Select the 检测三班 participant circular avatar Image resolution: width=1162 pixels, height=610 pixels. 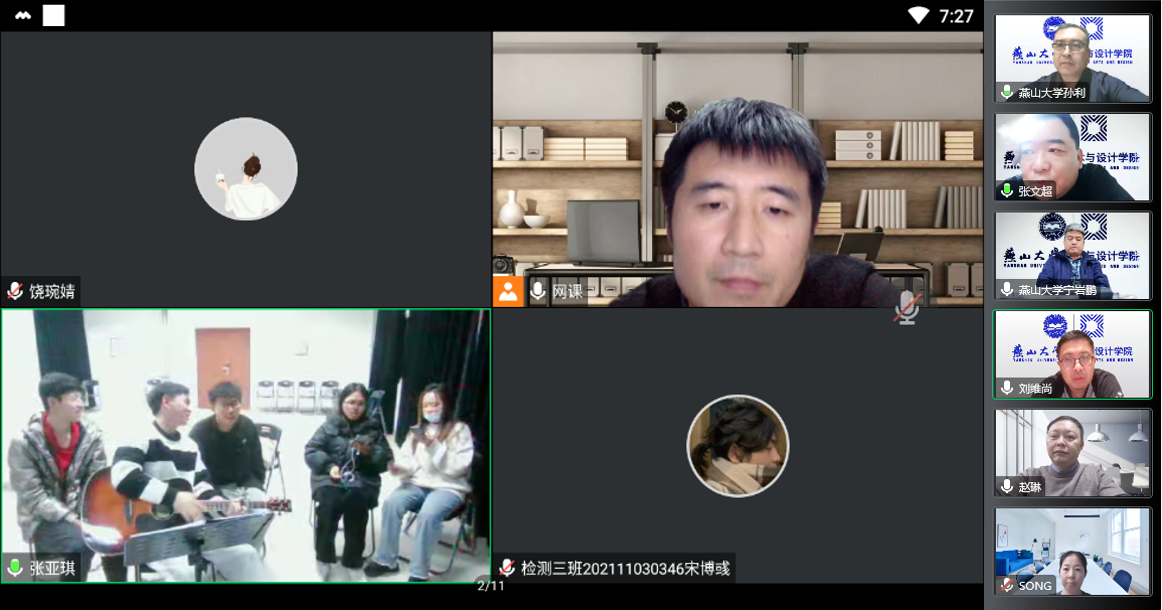(x=738, y=446)
